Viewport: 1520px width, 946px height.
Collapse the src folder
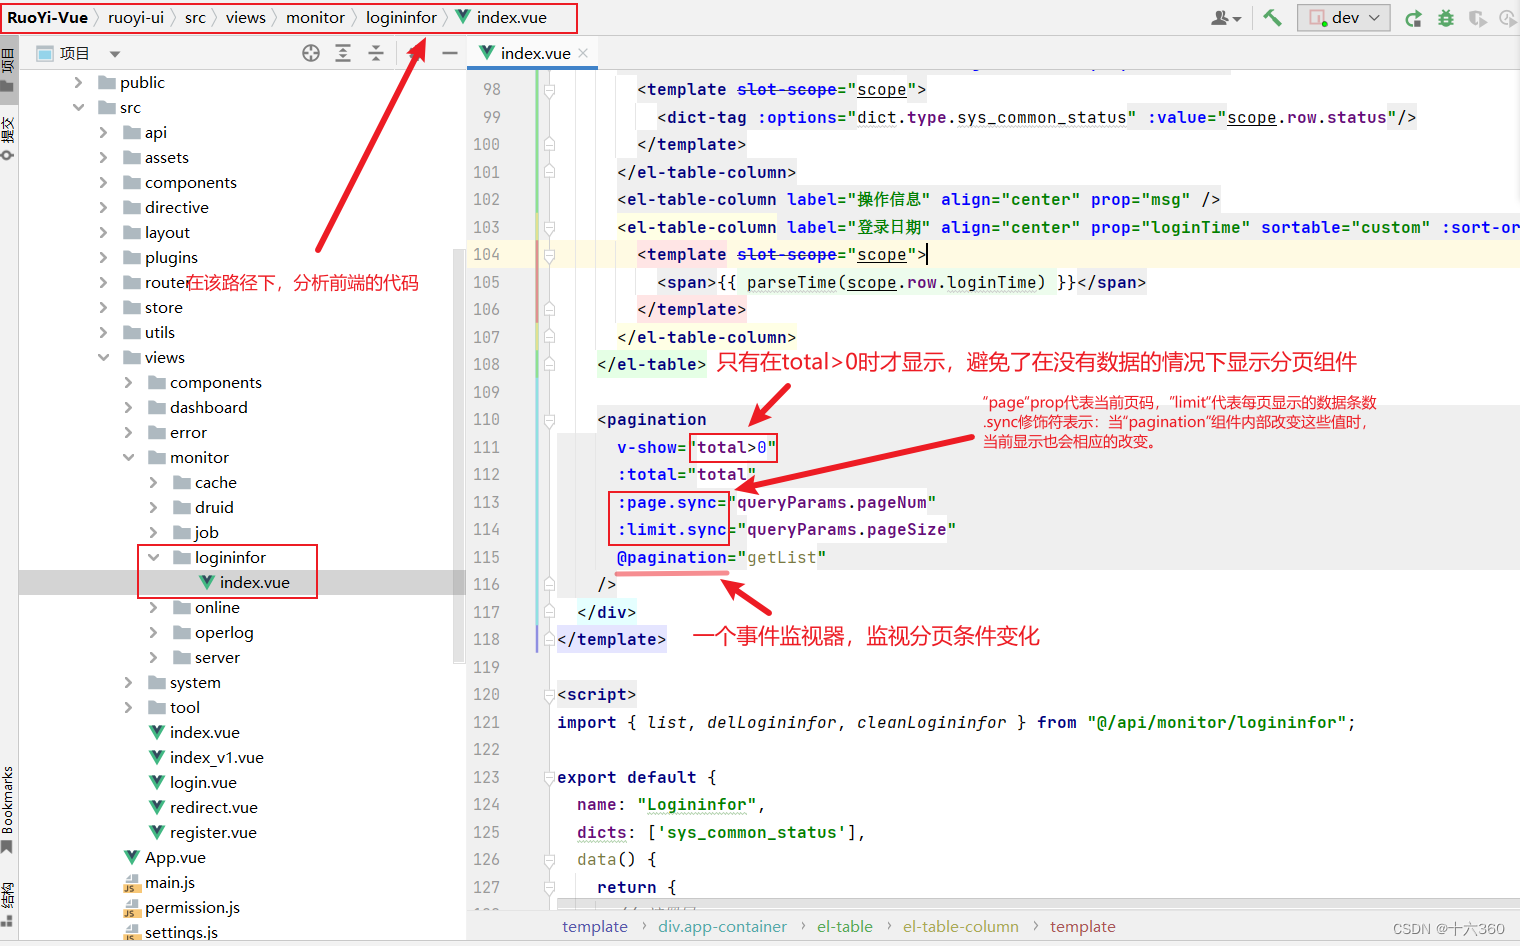78,107
